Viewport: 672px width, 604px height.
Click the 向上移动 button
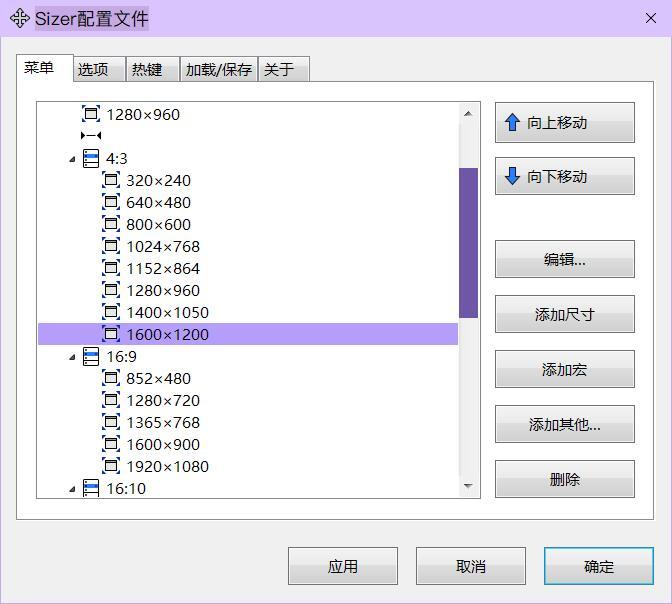[565, 123]
